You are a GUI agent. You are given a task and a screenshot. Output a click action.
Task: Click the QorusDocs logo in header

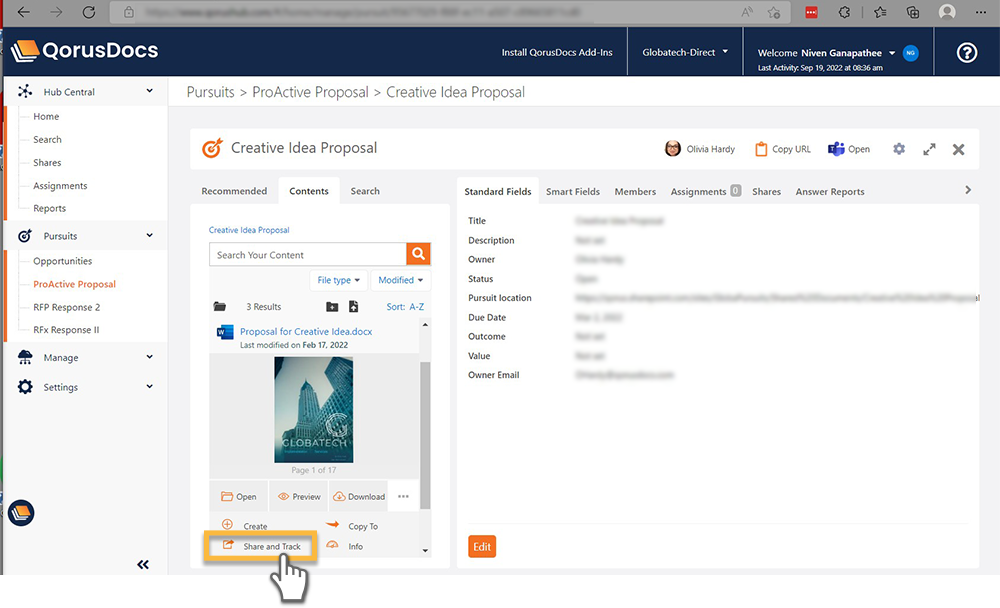85,51
